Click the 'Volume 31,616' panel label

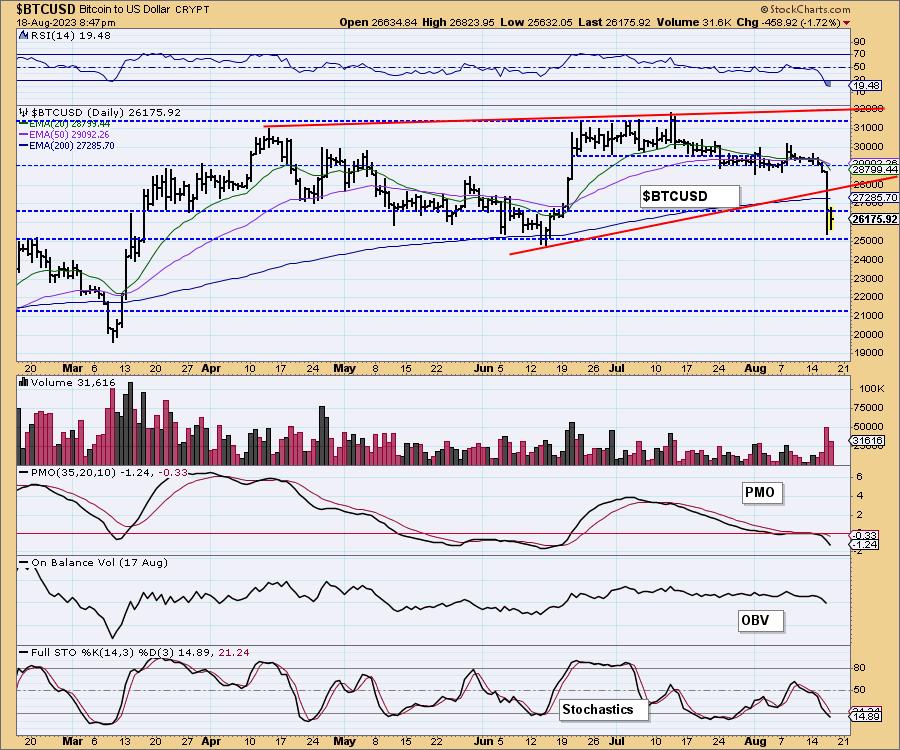[x=73, y=383]
